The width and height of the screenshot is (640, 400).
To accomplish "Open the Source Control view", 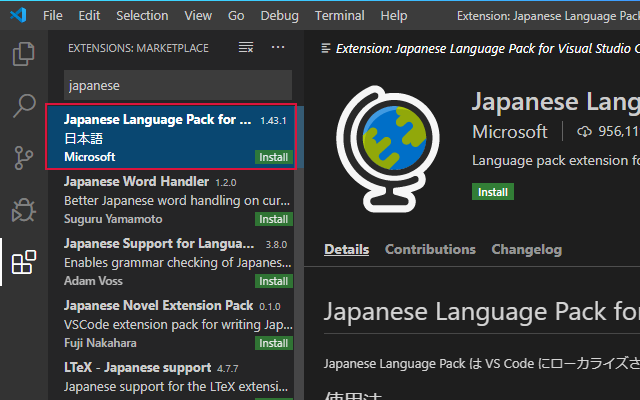I will pyautogui.click(x=24, y=158).
